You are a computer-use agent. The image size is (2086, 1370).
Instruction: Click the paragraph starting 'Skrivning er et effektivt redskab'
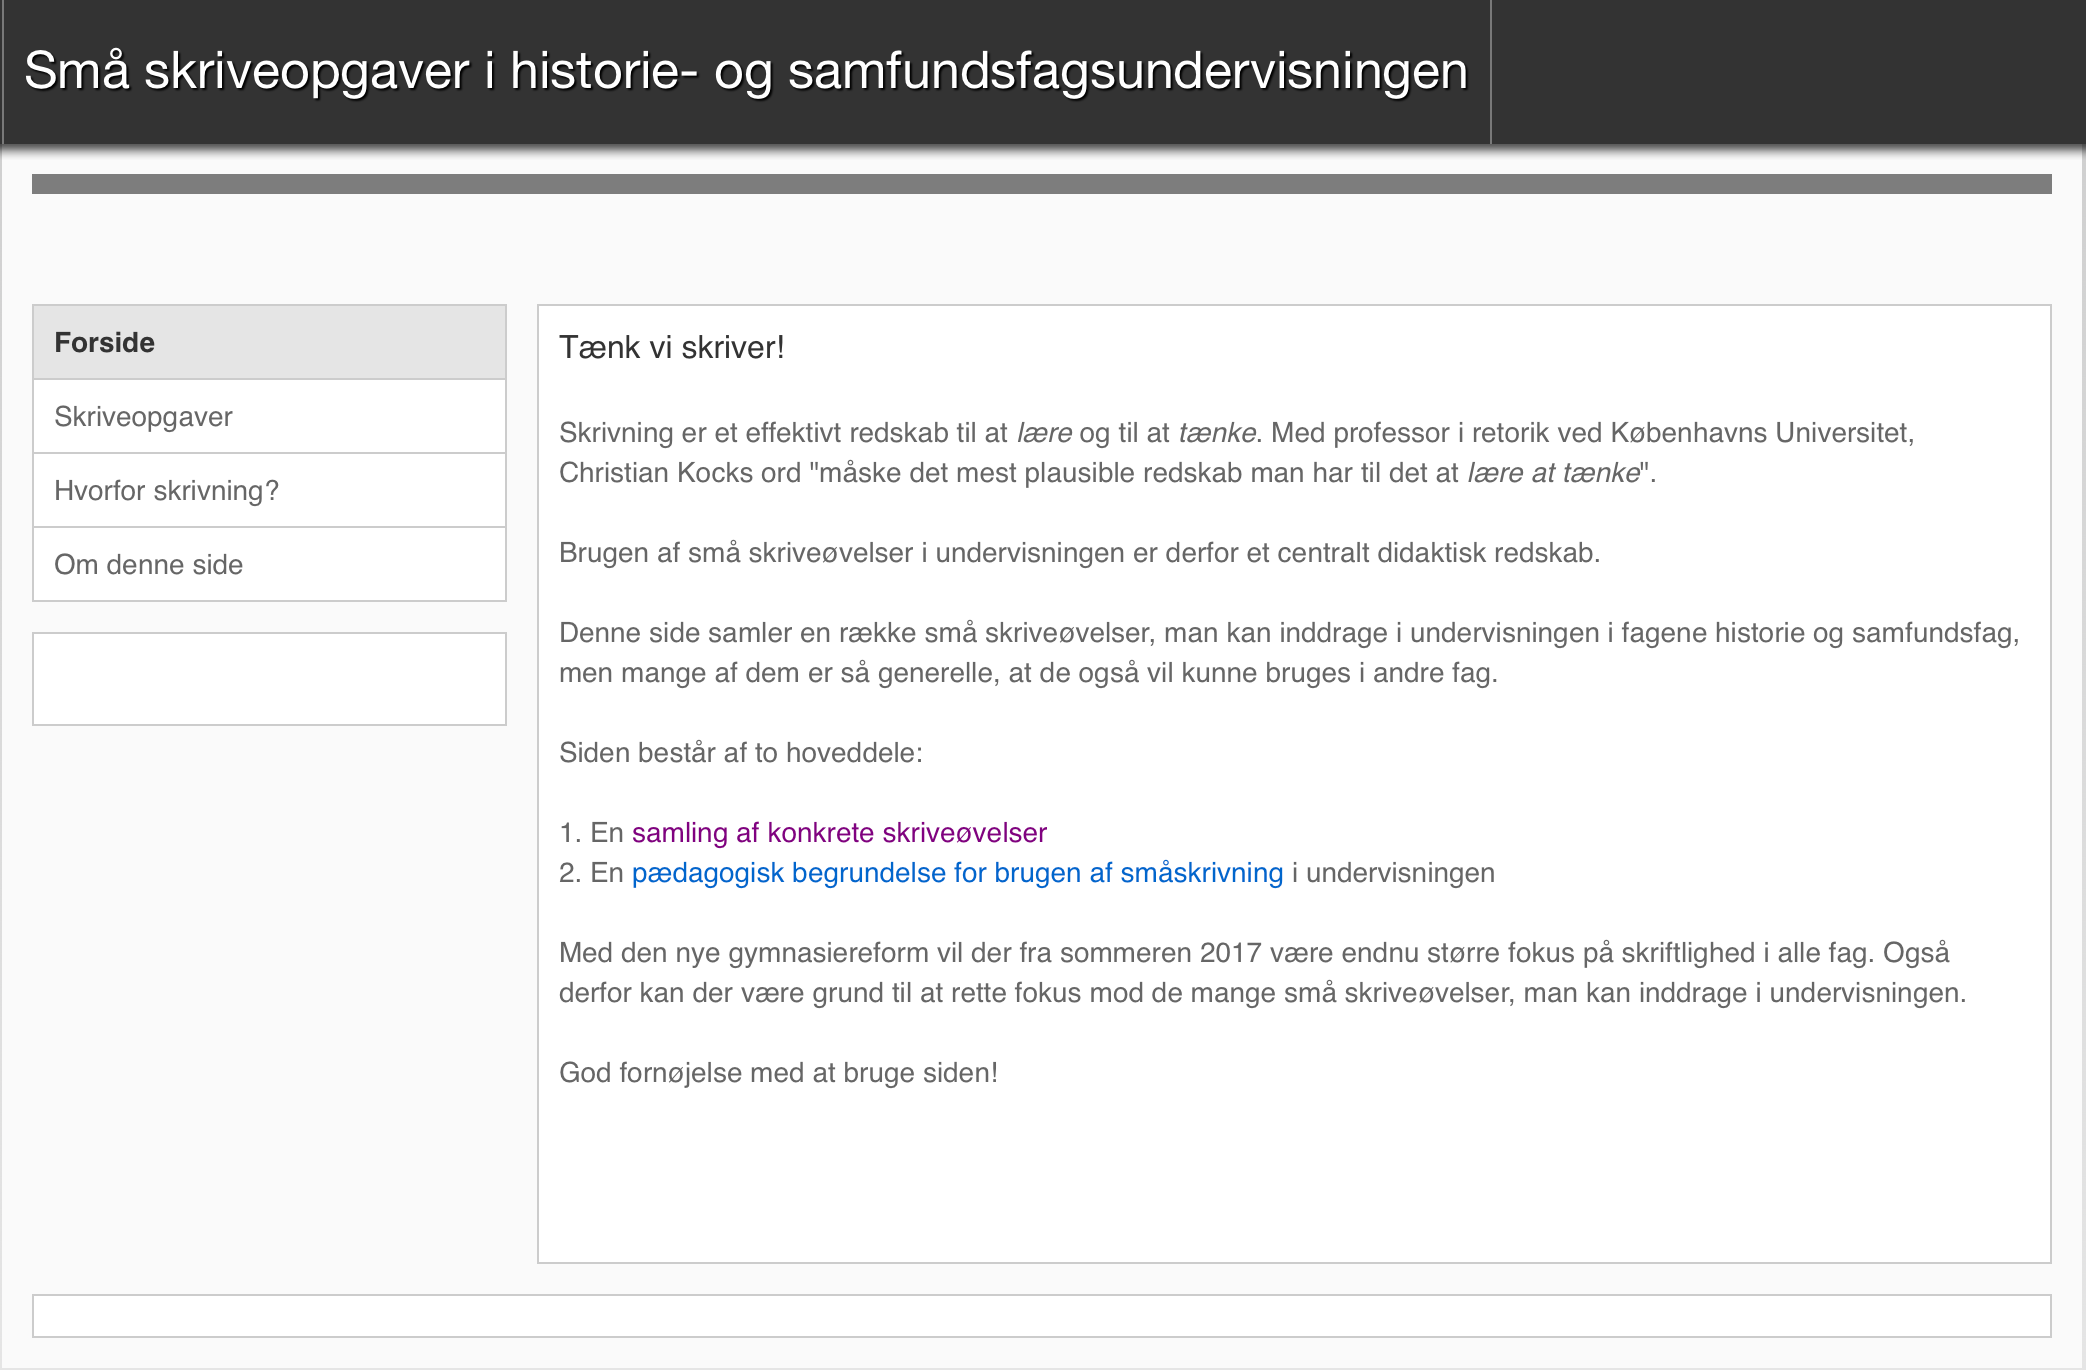pos(1236,452)
